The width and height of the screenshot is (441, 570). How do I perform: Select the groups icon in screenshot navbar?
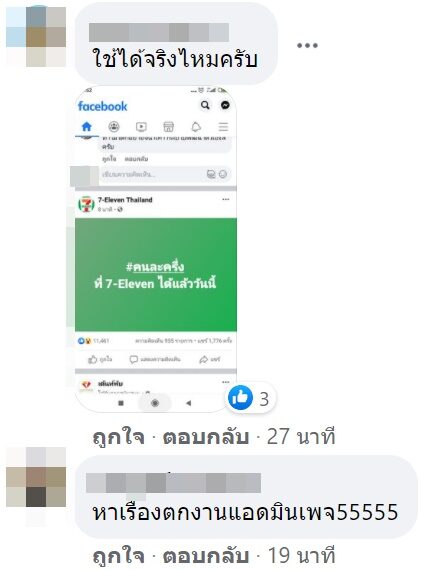[114, 127]
